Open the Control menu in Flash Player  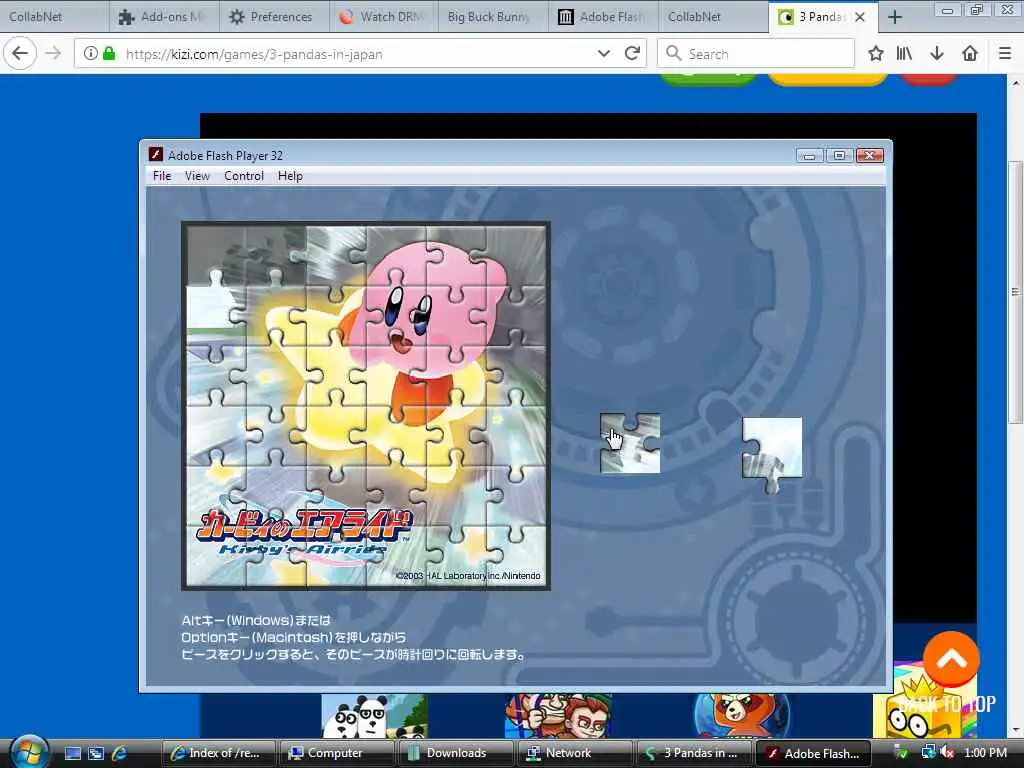tap(244, 176)
